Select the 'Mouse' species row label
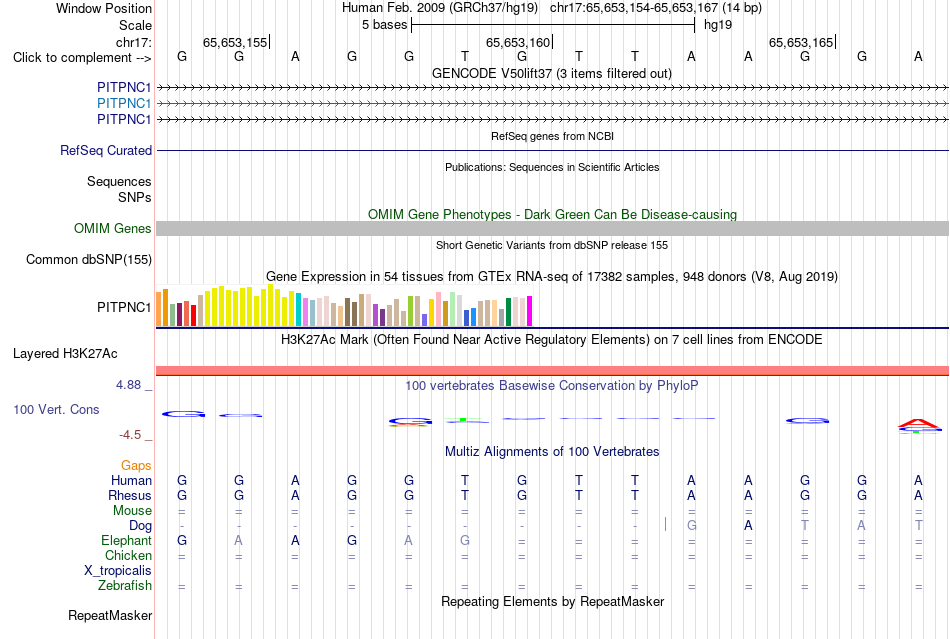This screenshot has height=639, width=950. (132, 511)
